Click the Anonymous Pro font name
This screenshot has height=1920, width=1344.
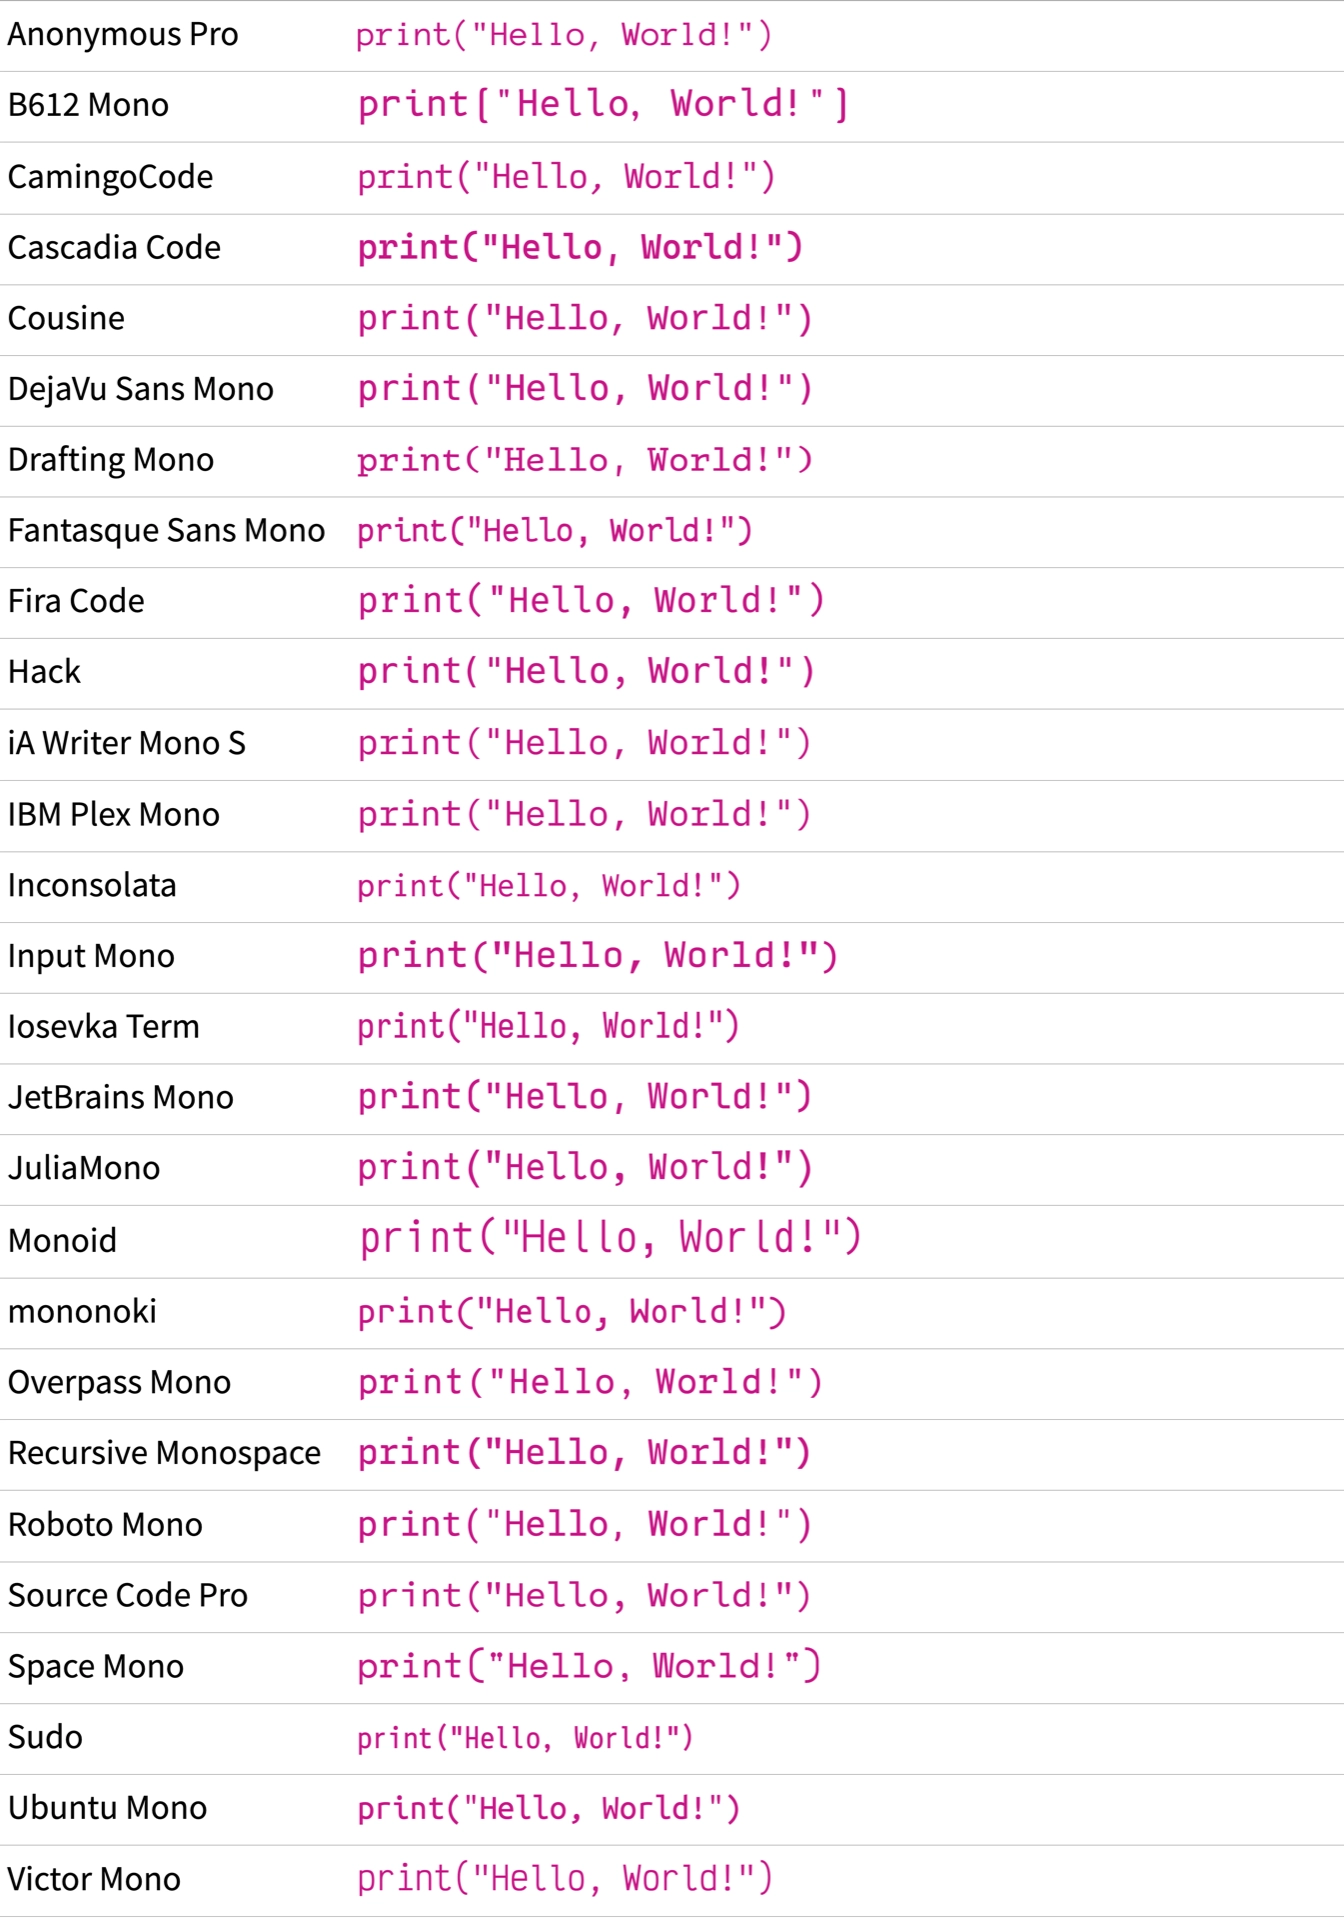tap(123, 35)
